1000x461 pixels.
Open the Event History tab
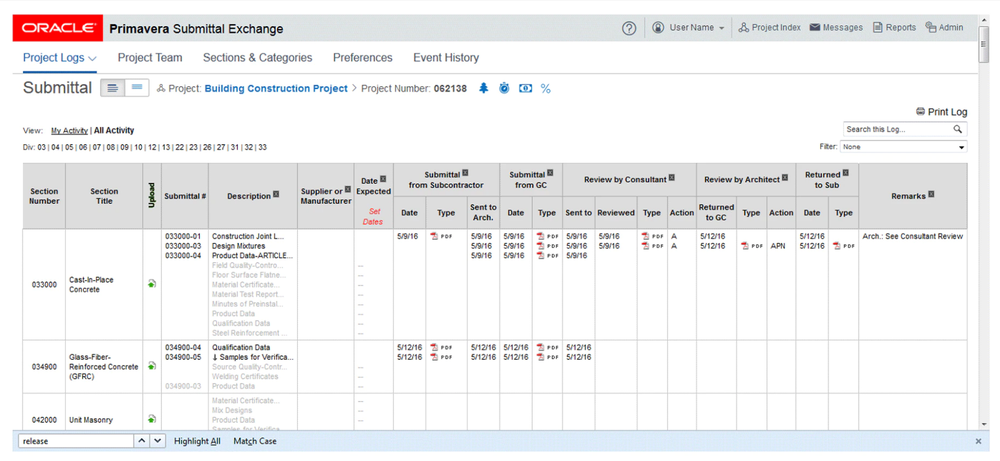(446, 57)
